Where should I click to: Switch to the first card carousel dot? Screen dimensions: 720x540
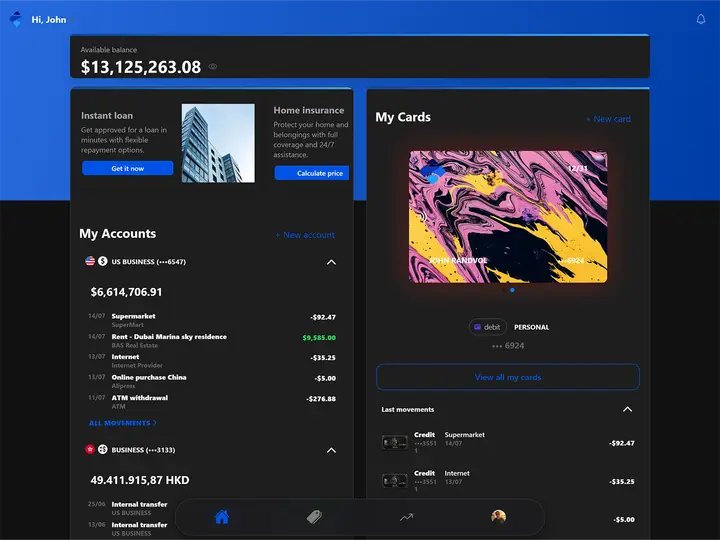pyautogui.click(x=504, y=290)
